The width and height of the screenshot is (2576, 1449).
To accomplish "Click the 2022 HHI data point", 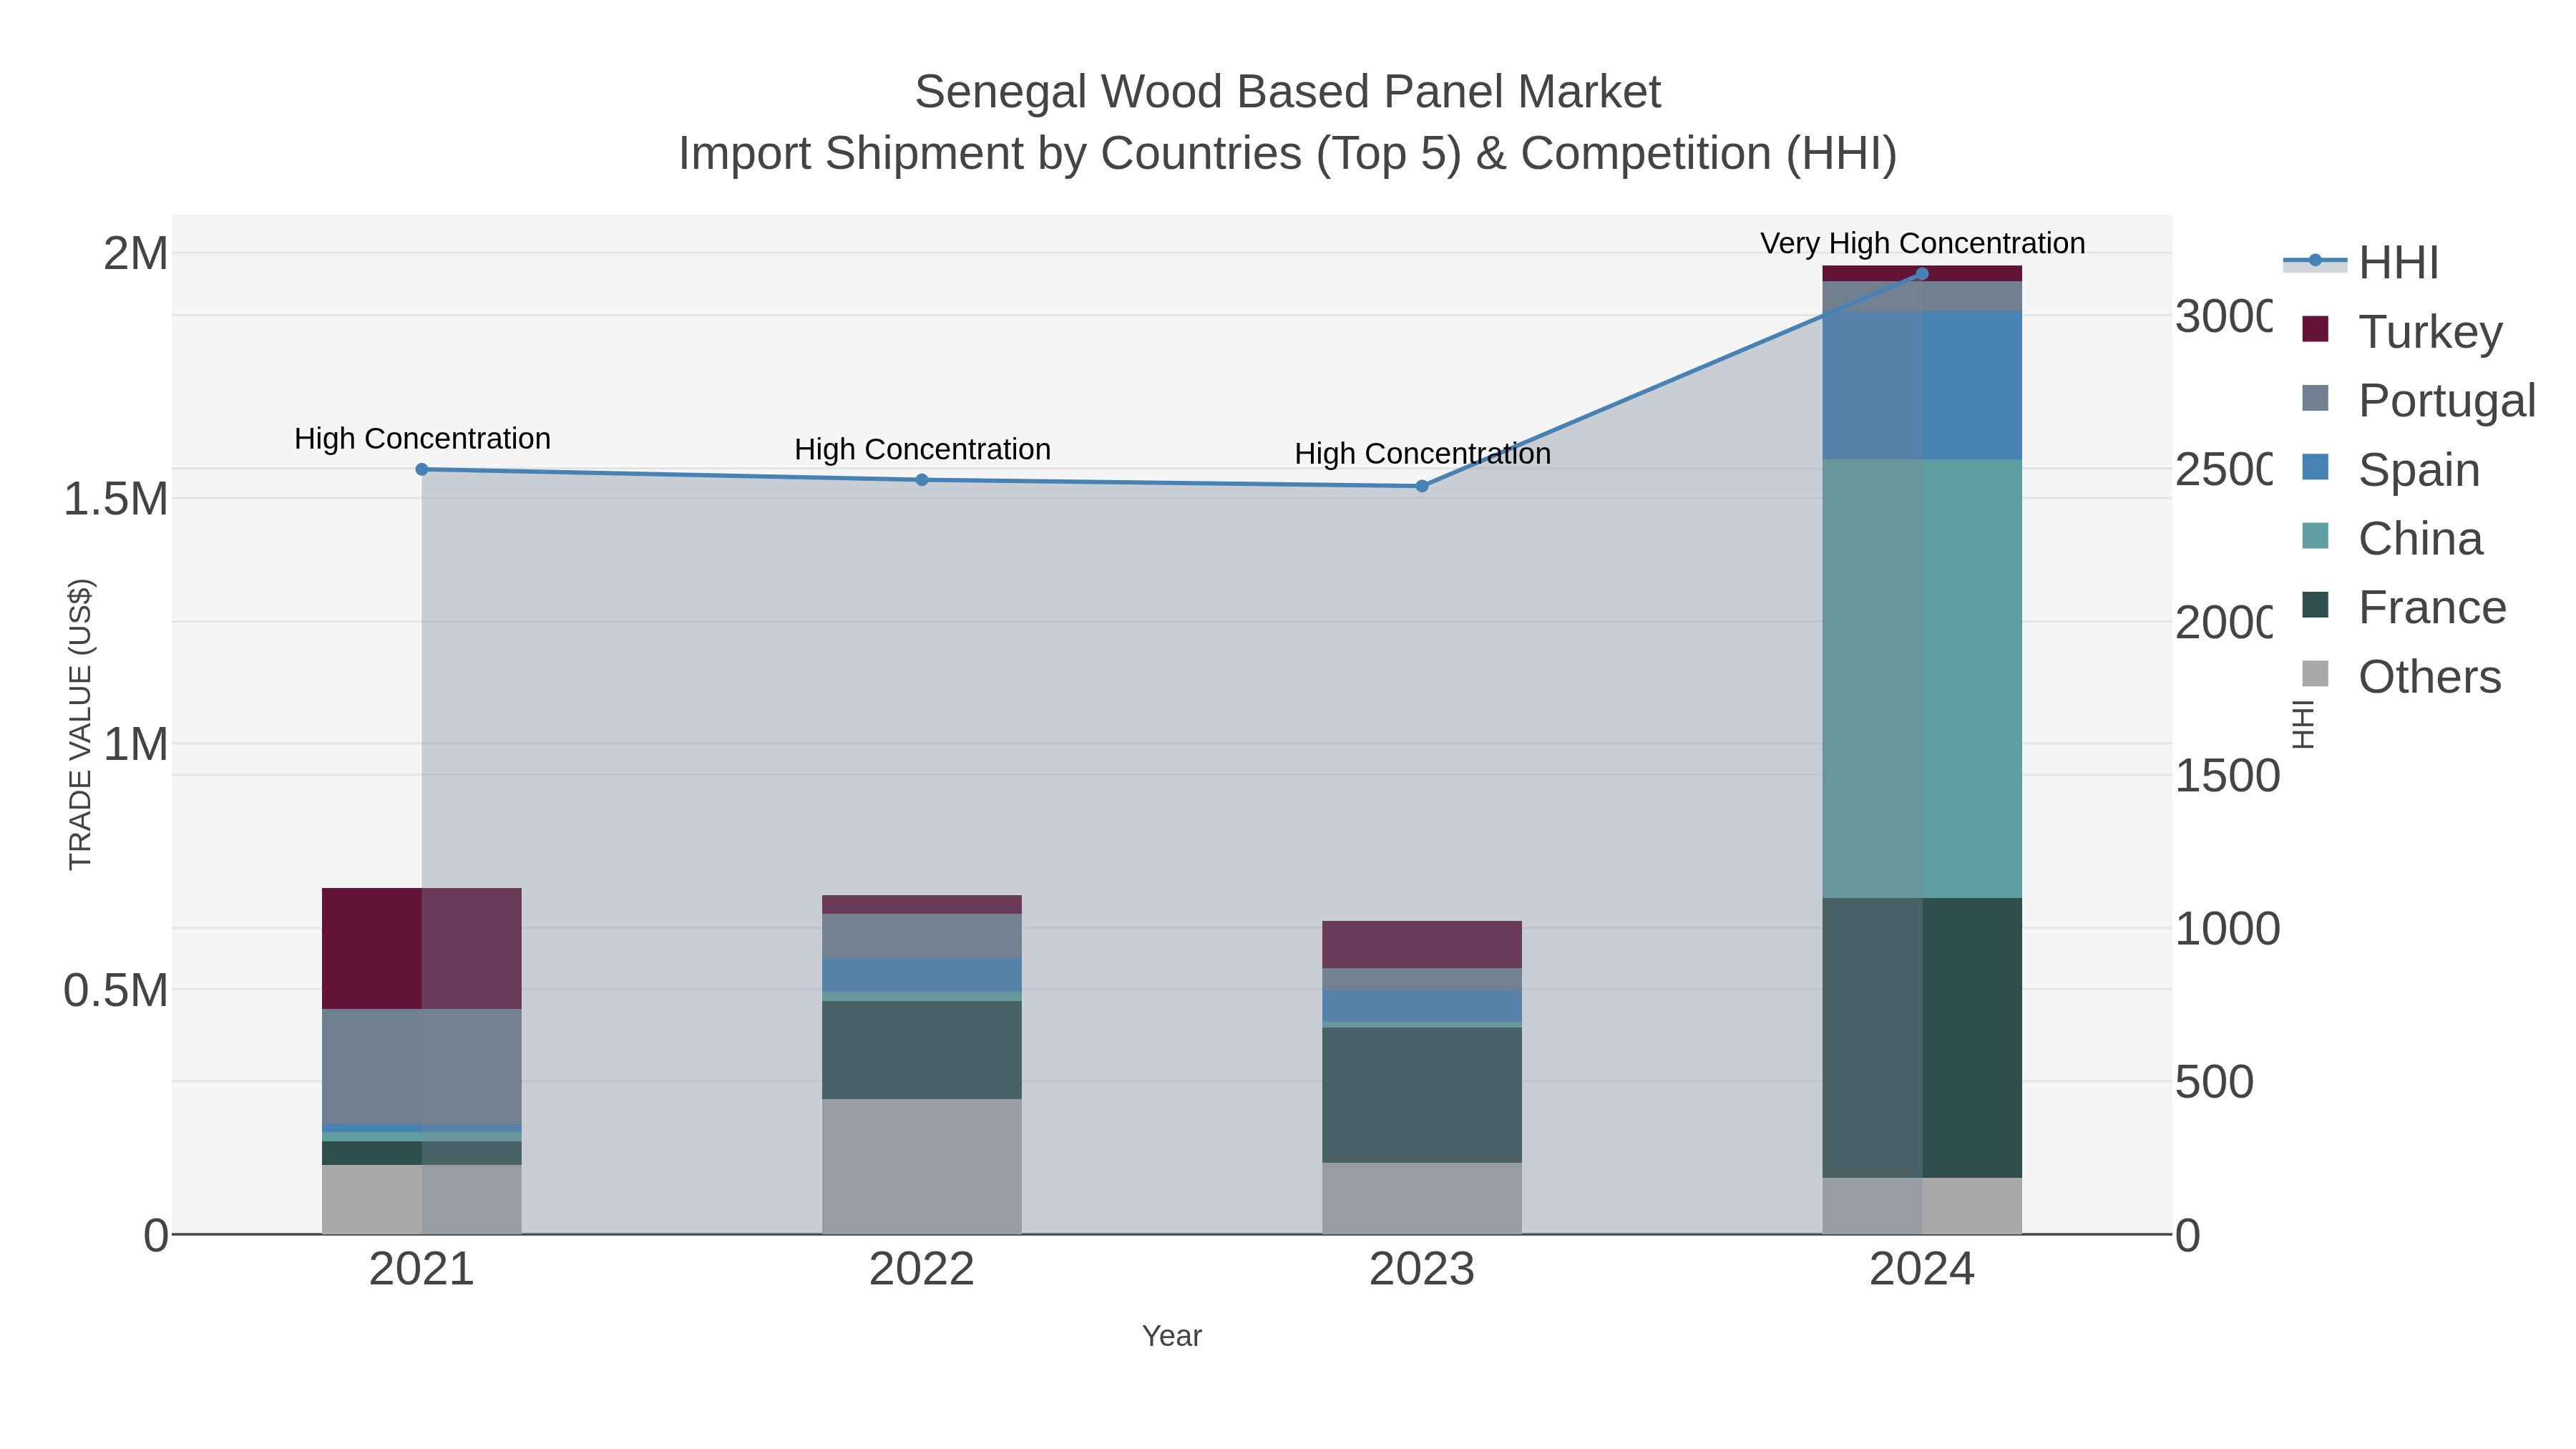I will (922, 480).
